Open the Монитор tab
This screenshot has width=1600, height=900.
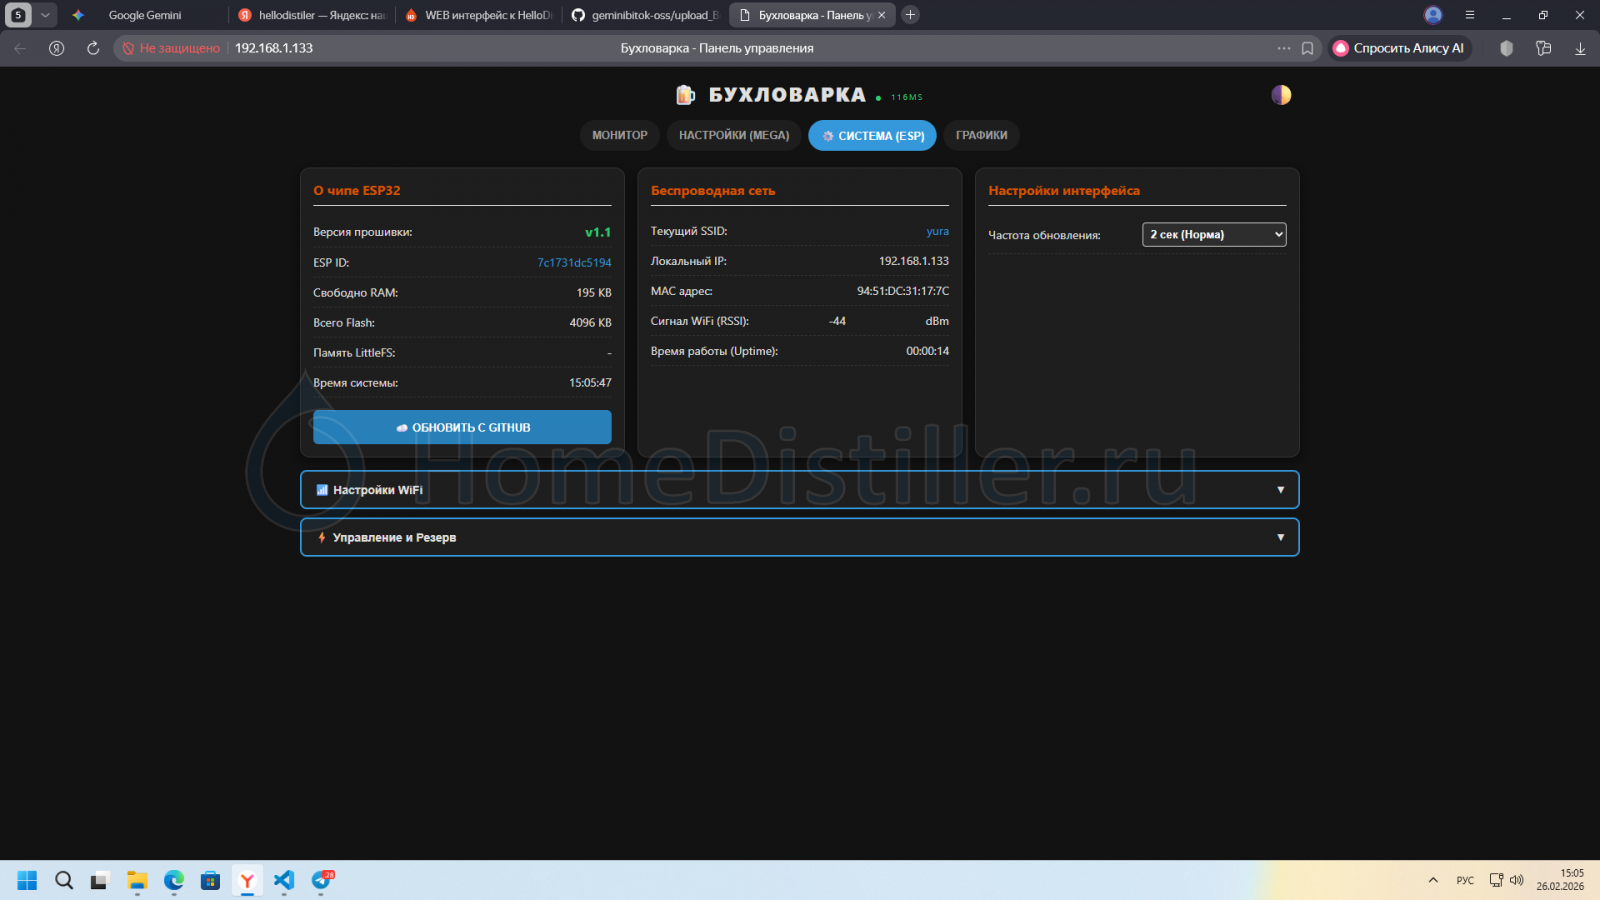pos(619,135)
